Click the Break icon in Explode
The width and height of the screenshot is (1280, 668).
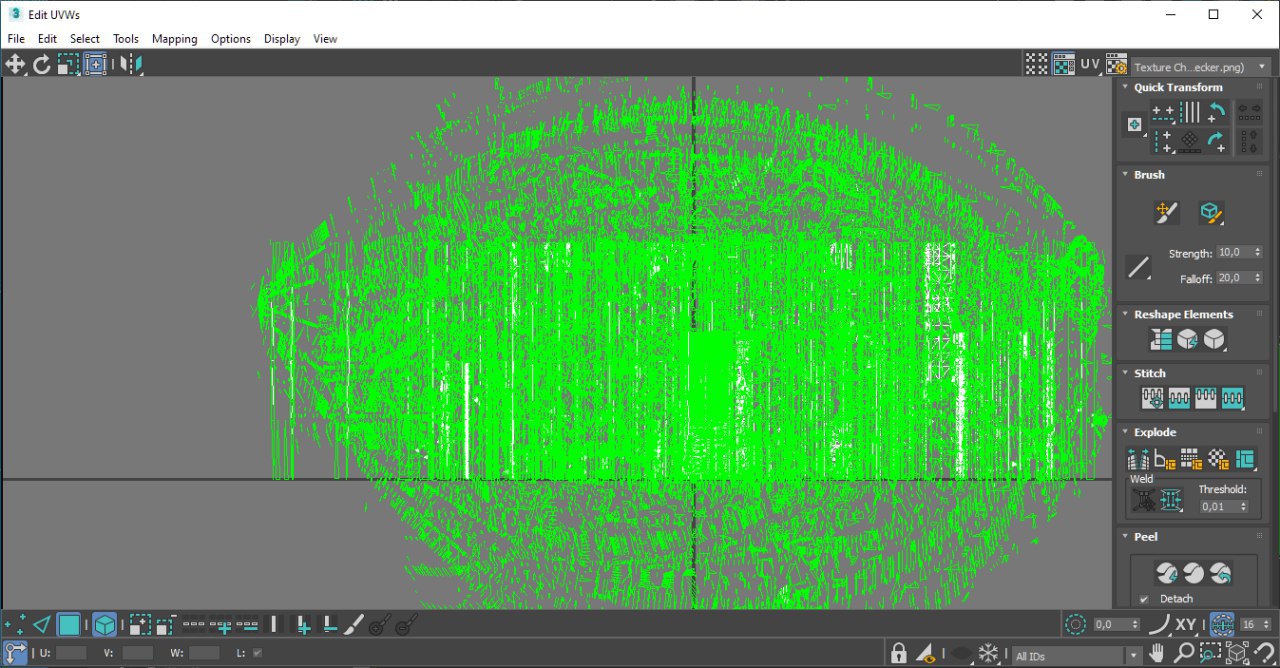tap(1139, 459)
